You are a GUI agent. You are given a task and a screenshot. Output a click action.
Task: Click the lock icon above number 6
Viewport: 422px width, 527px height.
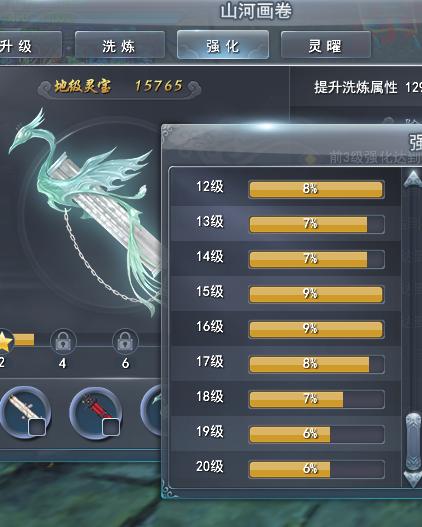pyautogui.click(x=125, y=342)
